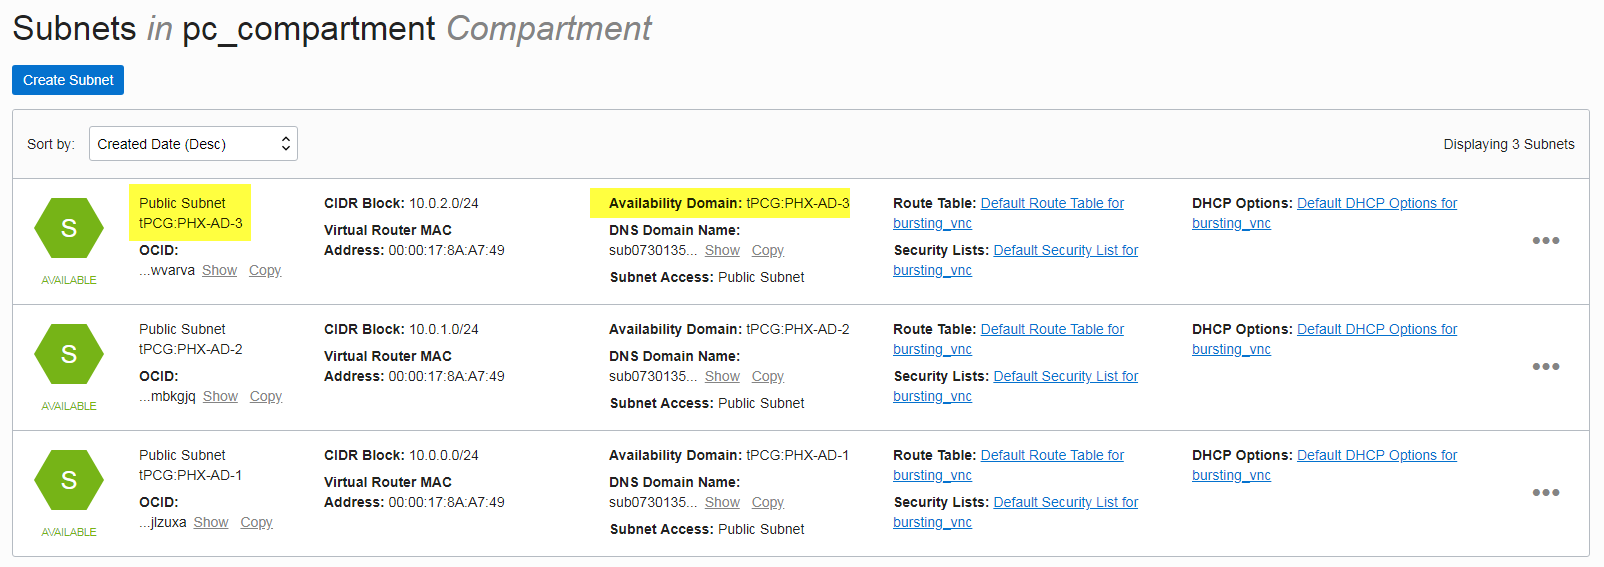Copy the OCID ending in wvarva
The width and height of the screenshot is (1604, 567).
pyautogui.click(x=264, y=270)
